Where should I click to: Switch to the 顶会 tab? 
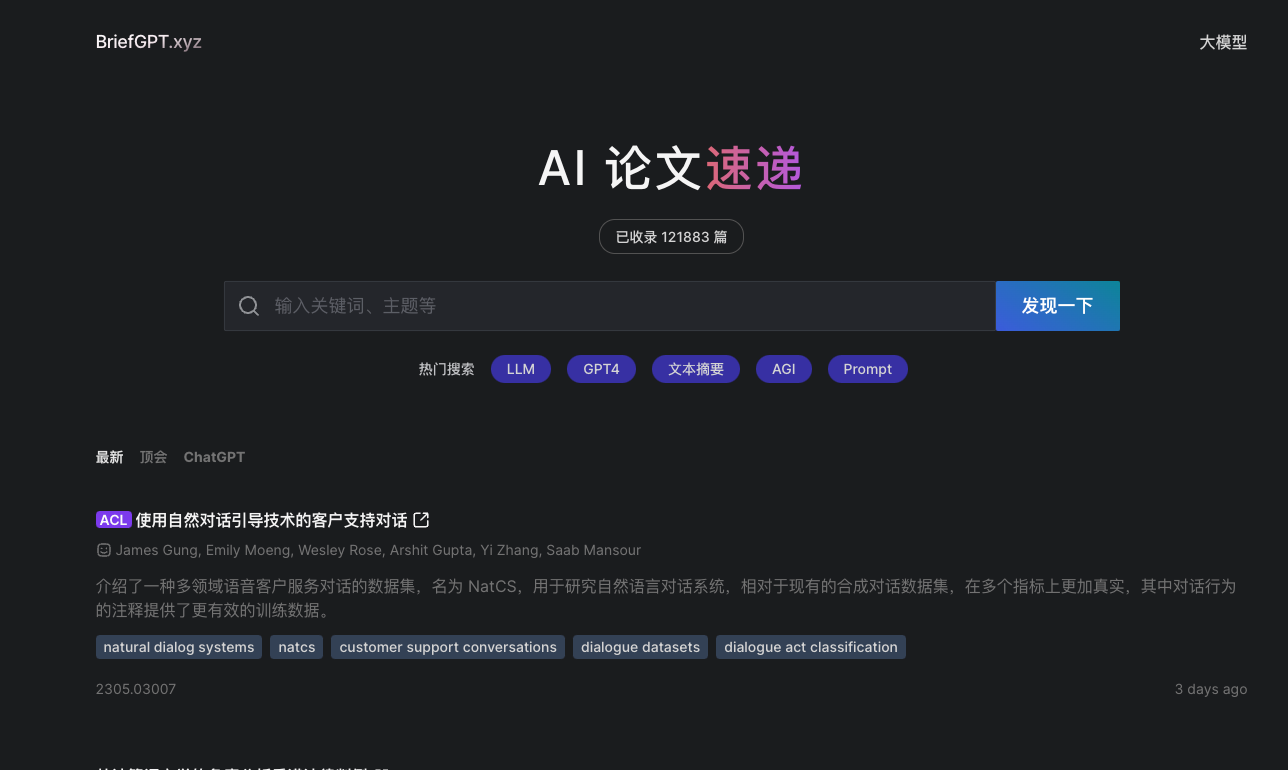[154, 457]
